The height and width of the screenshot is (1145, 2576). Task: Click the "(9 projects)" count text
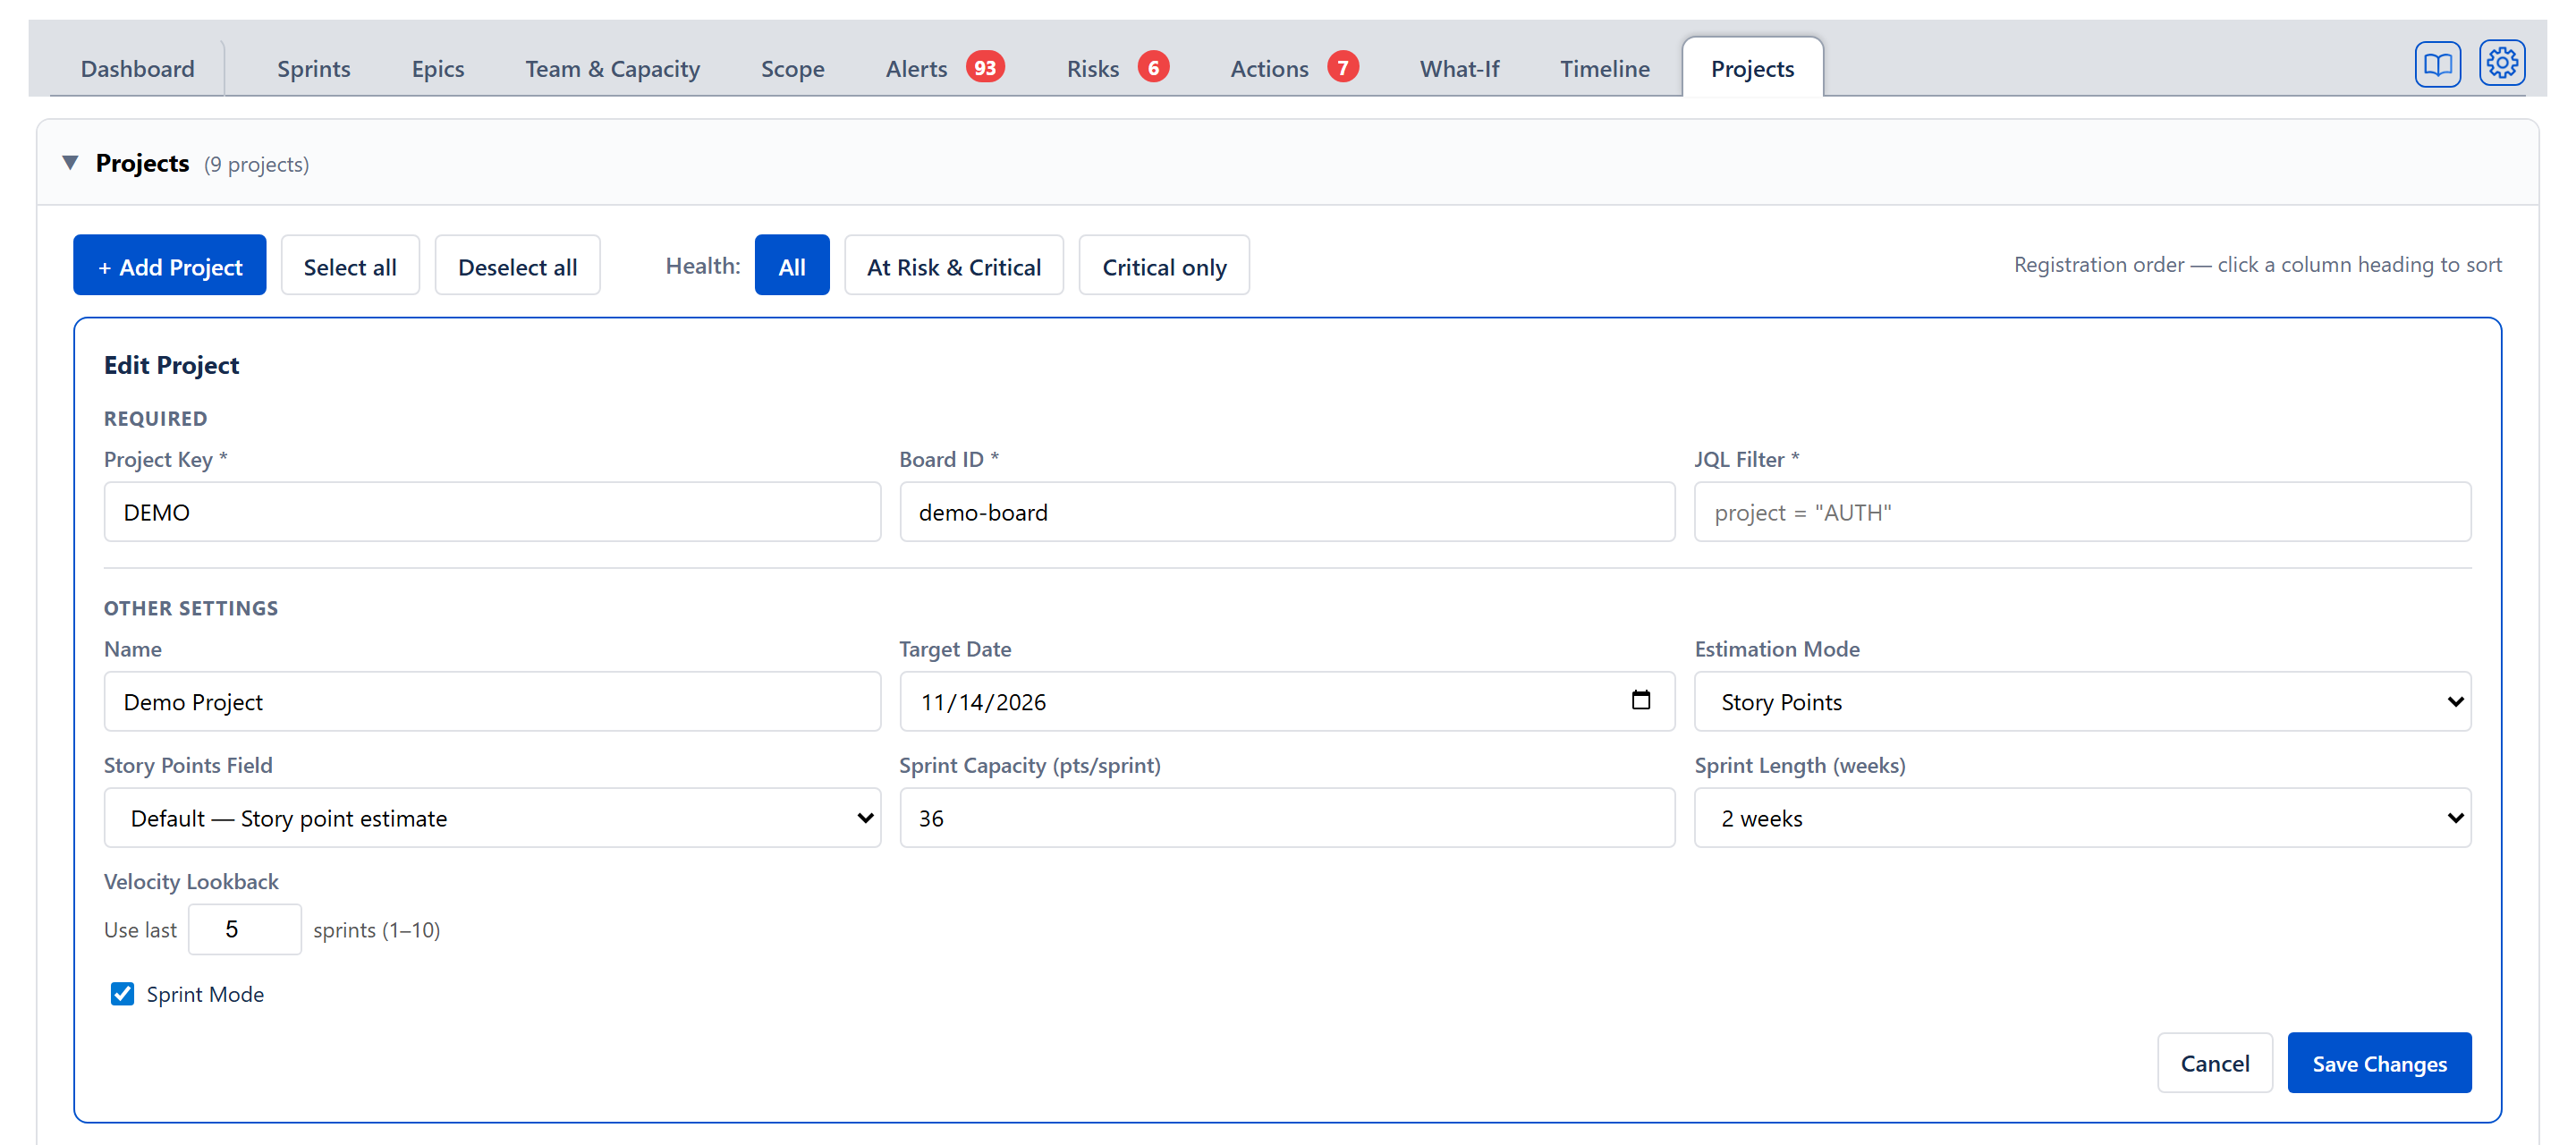pos(256,164)
